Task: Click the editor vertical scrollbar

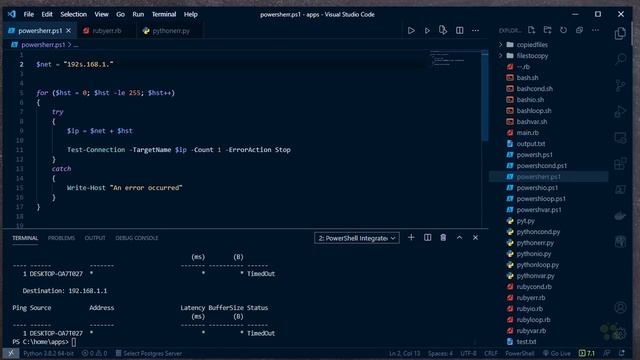Action: coord(484,96)
